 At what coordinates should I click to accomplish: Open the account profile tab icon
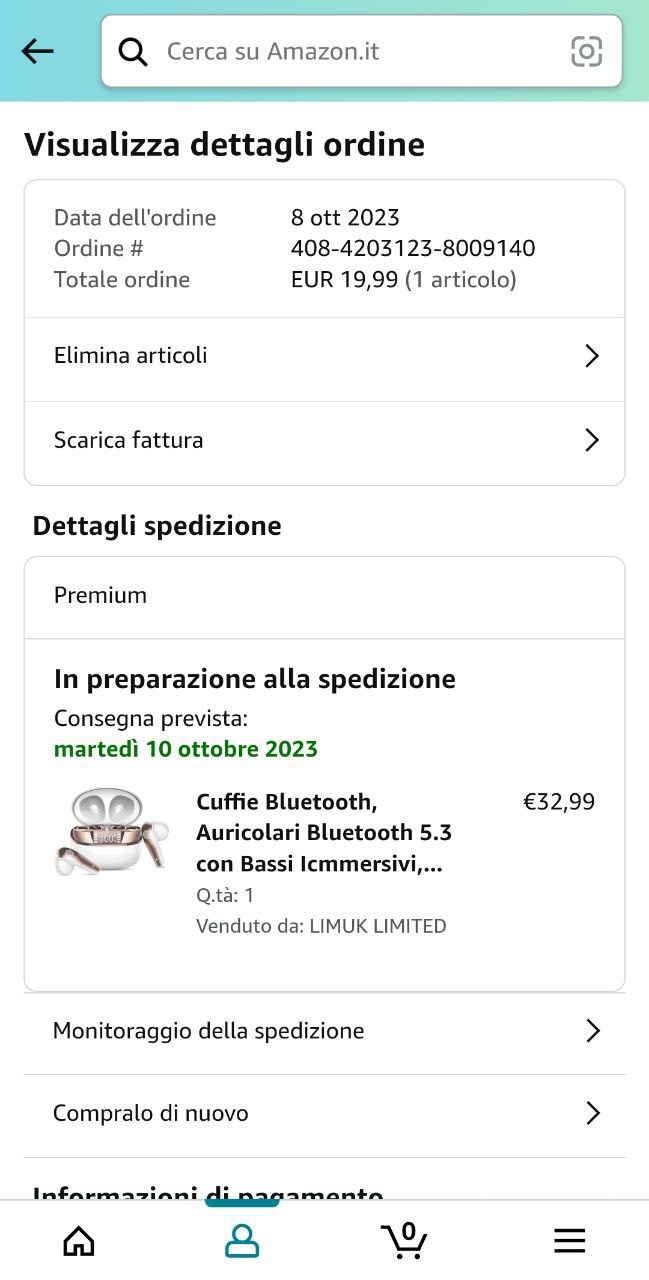coord(242,1241)
